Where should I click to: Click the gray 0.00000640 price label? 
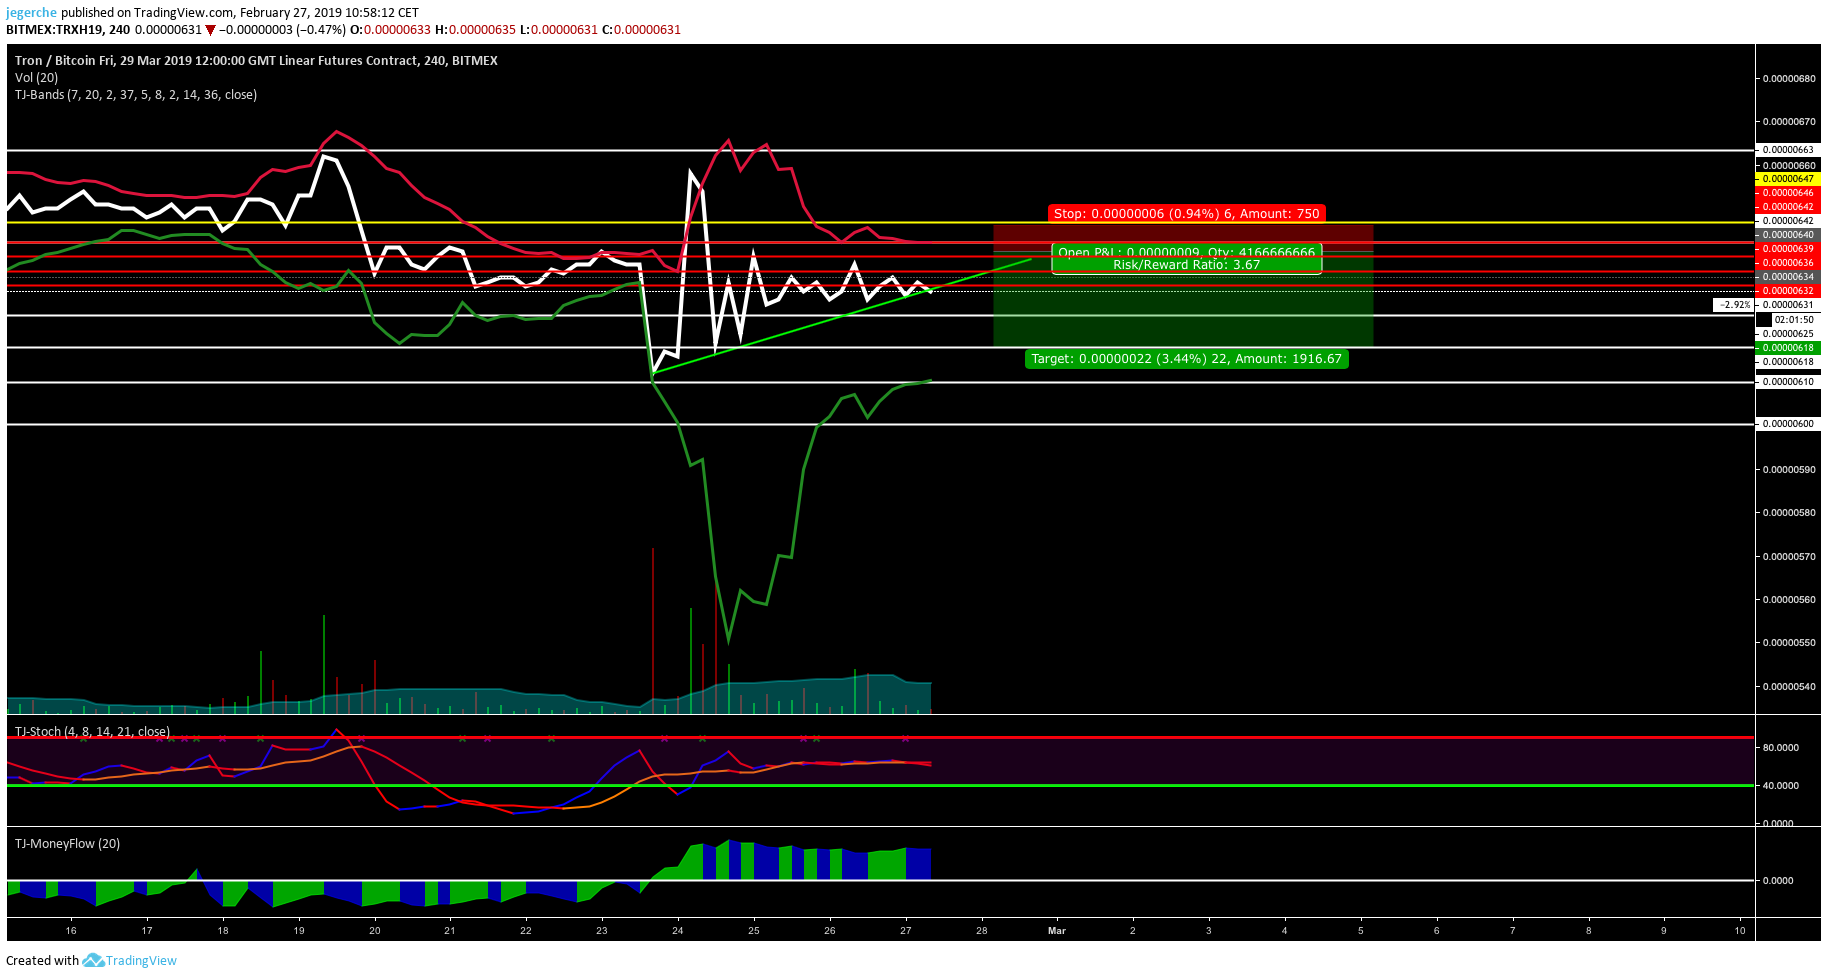[1787, 235]
